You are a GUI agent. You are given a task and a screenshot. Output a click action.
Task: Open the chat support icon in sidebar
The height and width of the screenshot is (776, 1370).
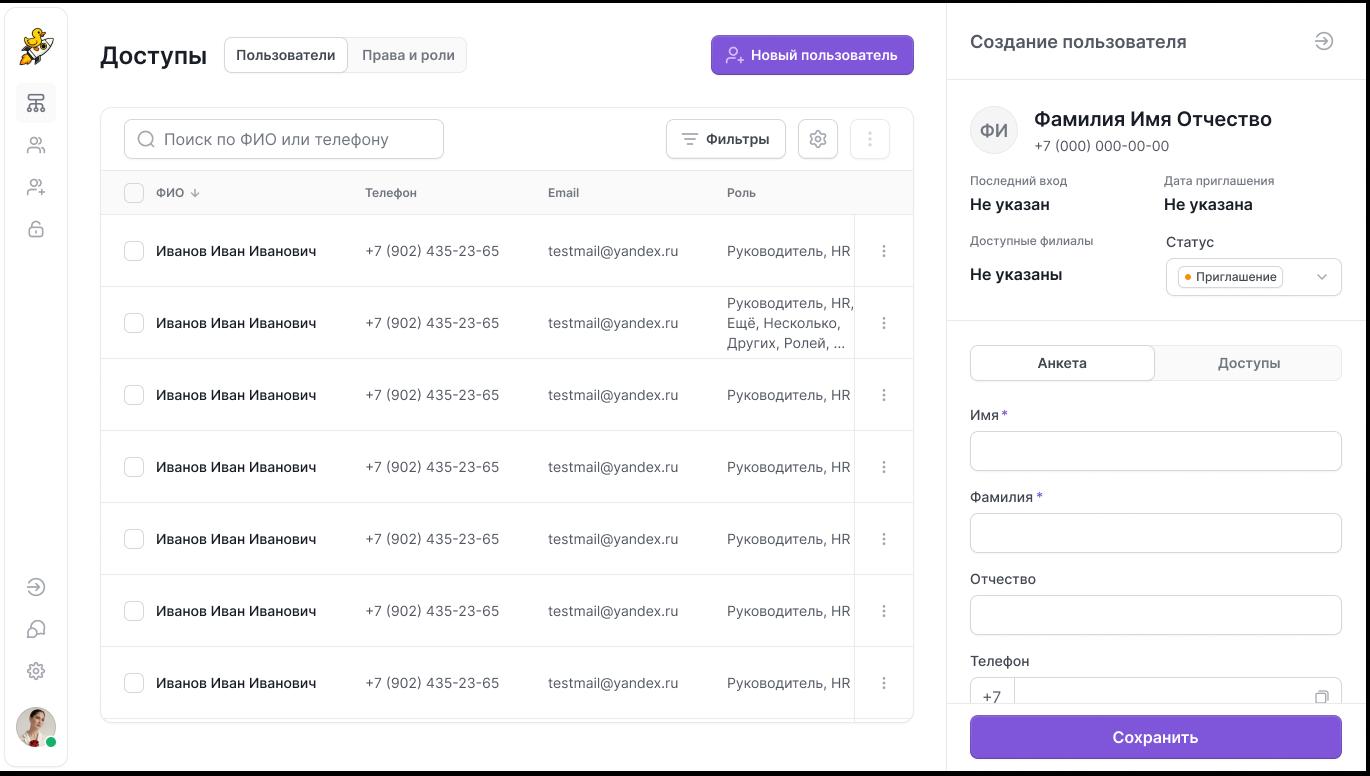tap(36, 629)
